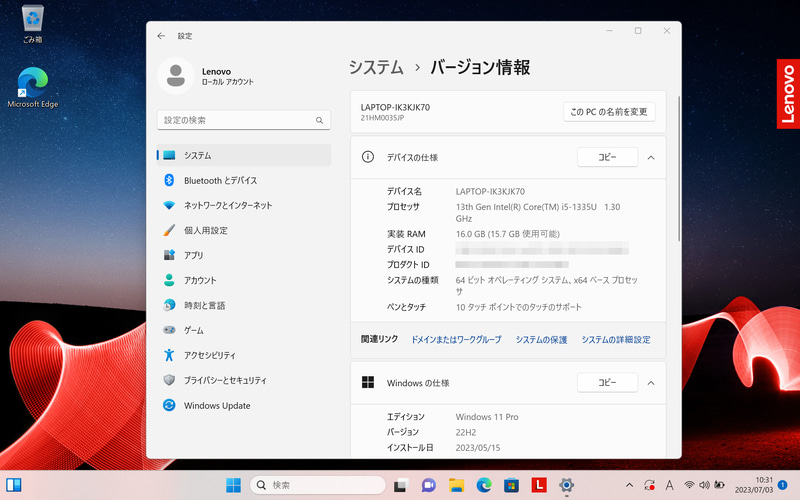Collapse the デバイスの仕様 section chevron
This screenshot has width=800, height=500.
651,158
